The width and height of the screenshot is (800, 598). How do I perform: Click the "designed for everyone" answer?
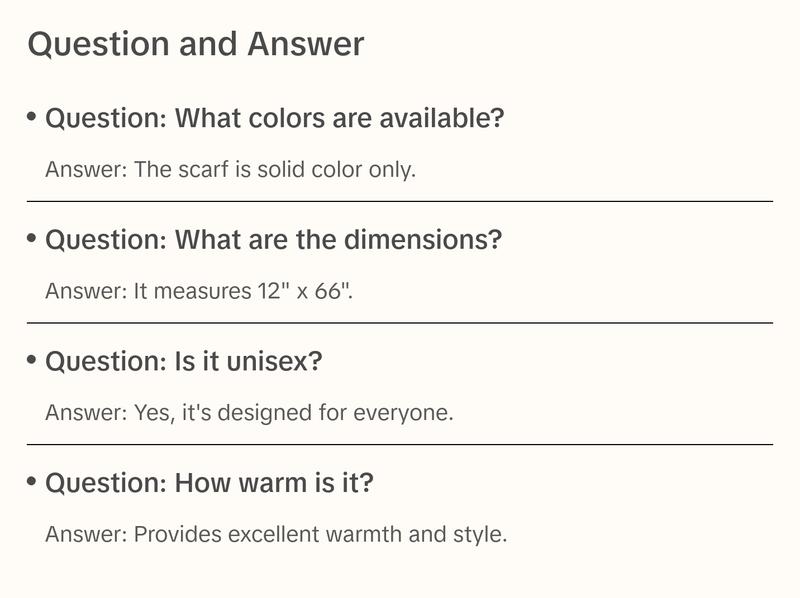tap(249, 413)
